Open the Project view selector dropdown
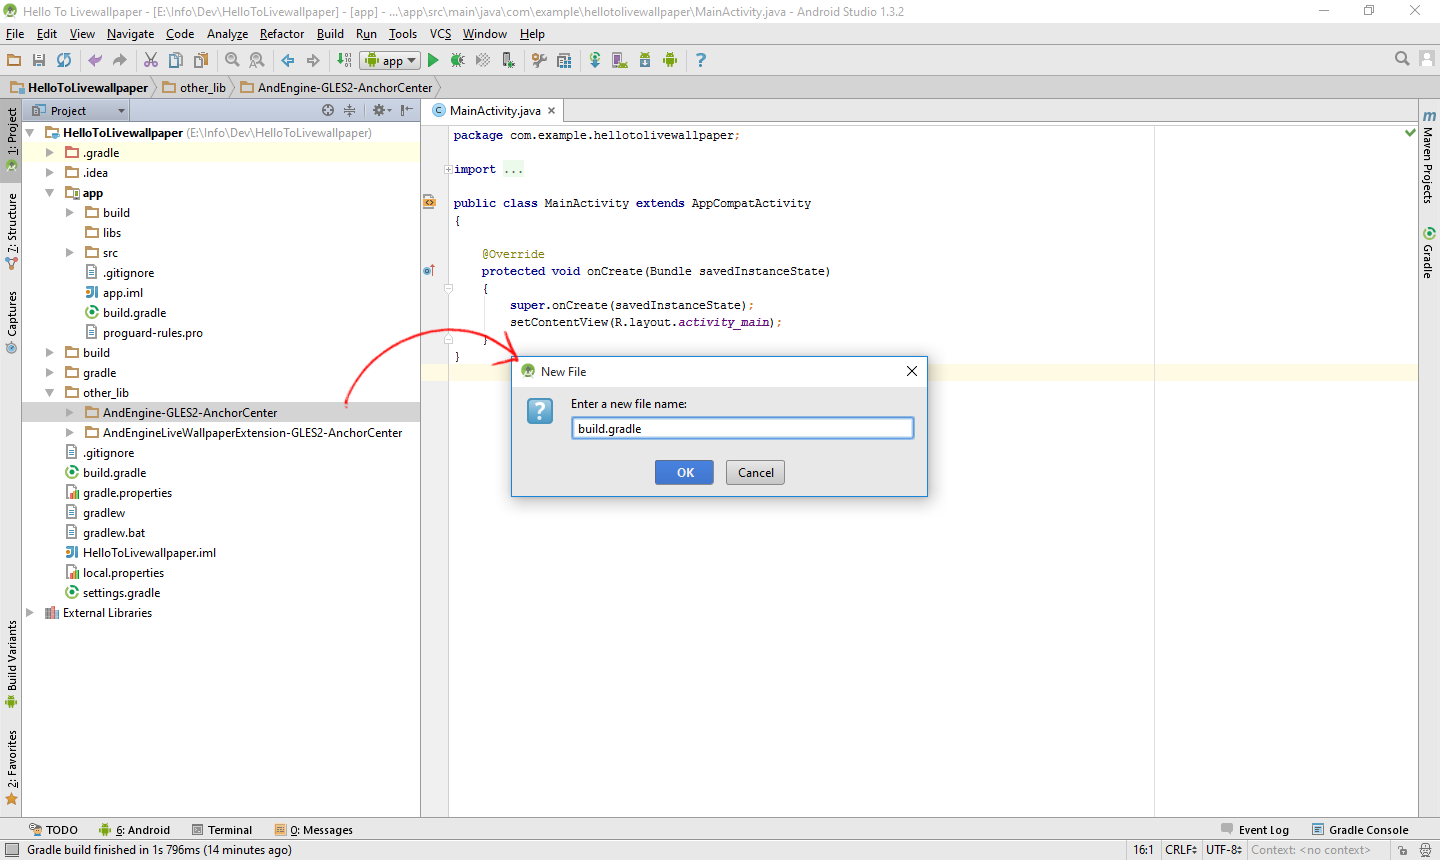Viewport: 1440px width, 860px height. (x=80, y=110)
